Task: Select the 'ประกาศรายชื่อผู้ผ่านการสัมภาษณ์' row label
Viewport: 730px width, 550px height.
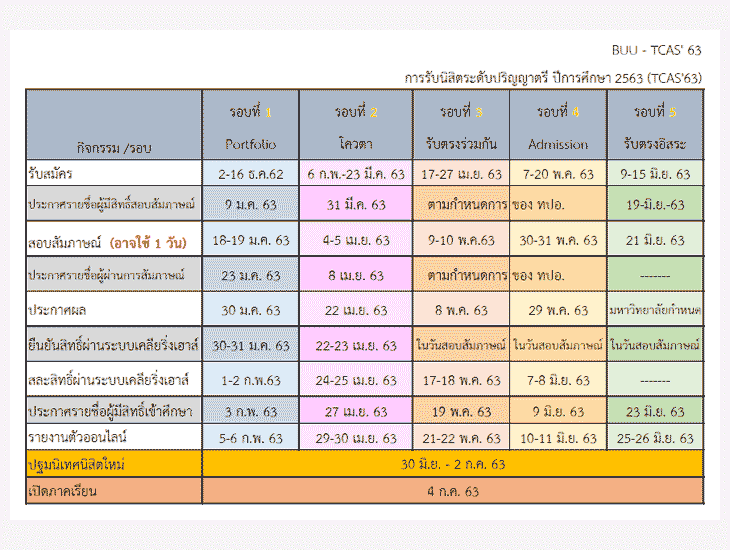Action: click(x=114, y=274)
